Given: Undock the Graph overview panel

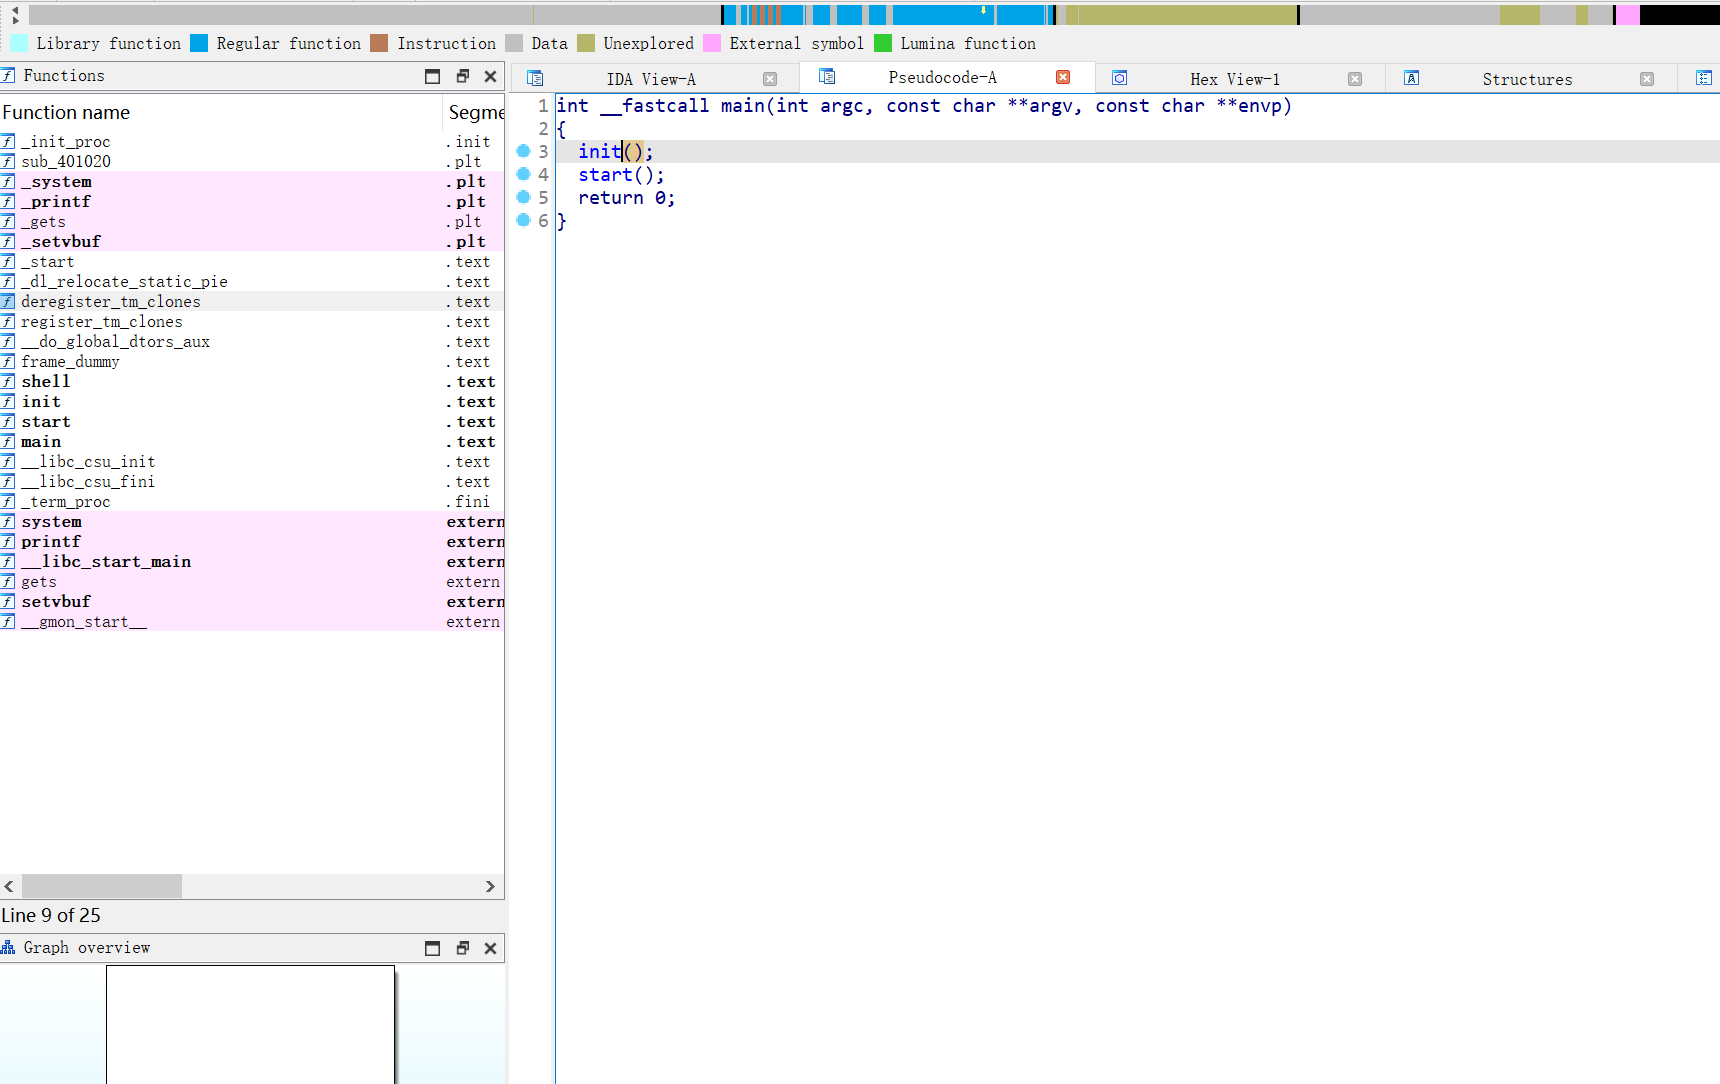Looking at the screenshot, I should (x=462, y=948).
